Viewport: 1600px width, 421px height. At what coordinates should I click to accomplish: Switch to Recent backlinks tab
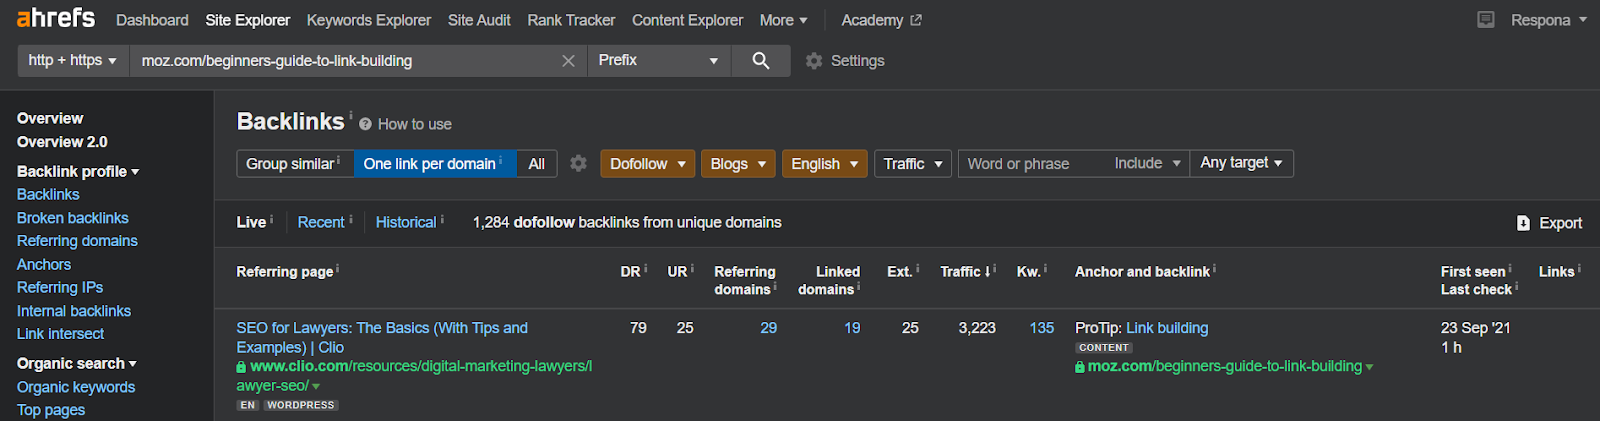321,222
